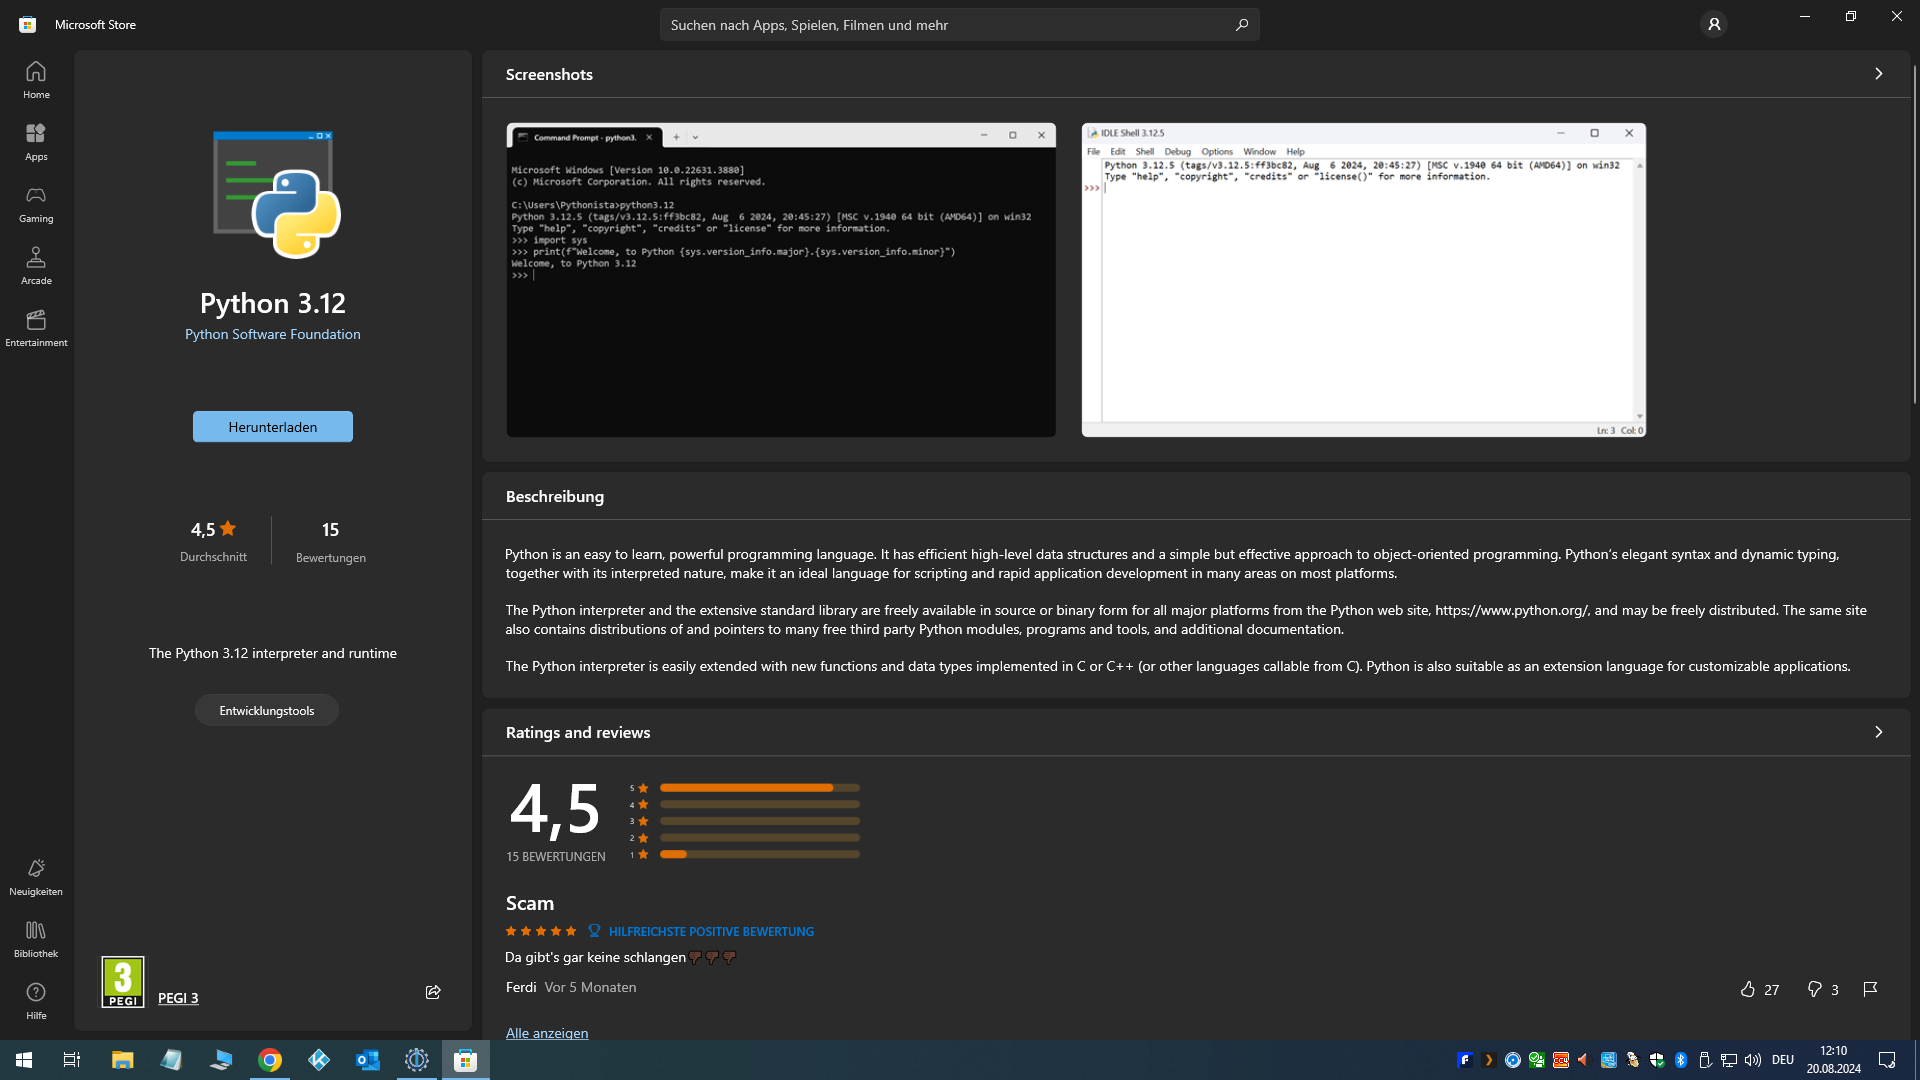Screen dimensions: 1920x1080
Task: Expand the Screenshots section chevron
Action: (1878, 74)
